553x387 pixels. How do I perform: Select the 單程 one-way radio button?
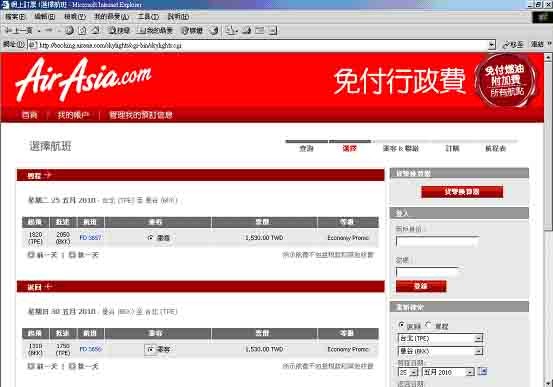(429, 325)
